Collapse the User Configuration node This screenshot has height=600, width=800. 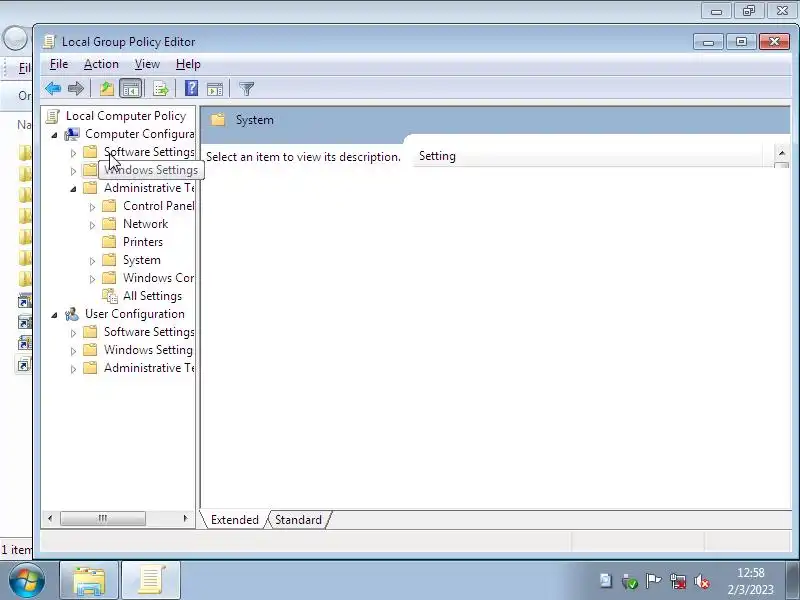pyautogui.click(x=55, y=315)
